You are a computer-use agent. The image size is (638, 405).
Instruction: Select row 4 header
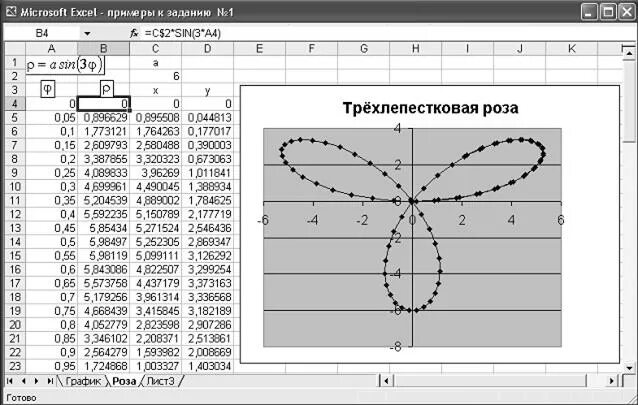coord(15,103)
